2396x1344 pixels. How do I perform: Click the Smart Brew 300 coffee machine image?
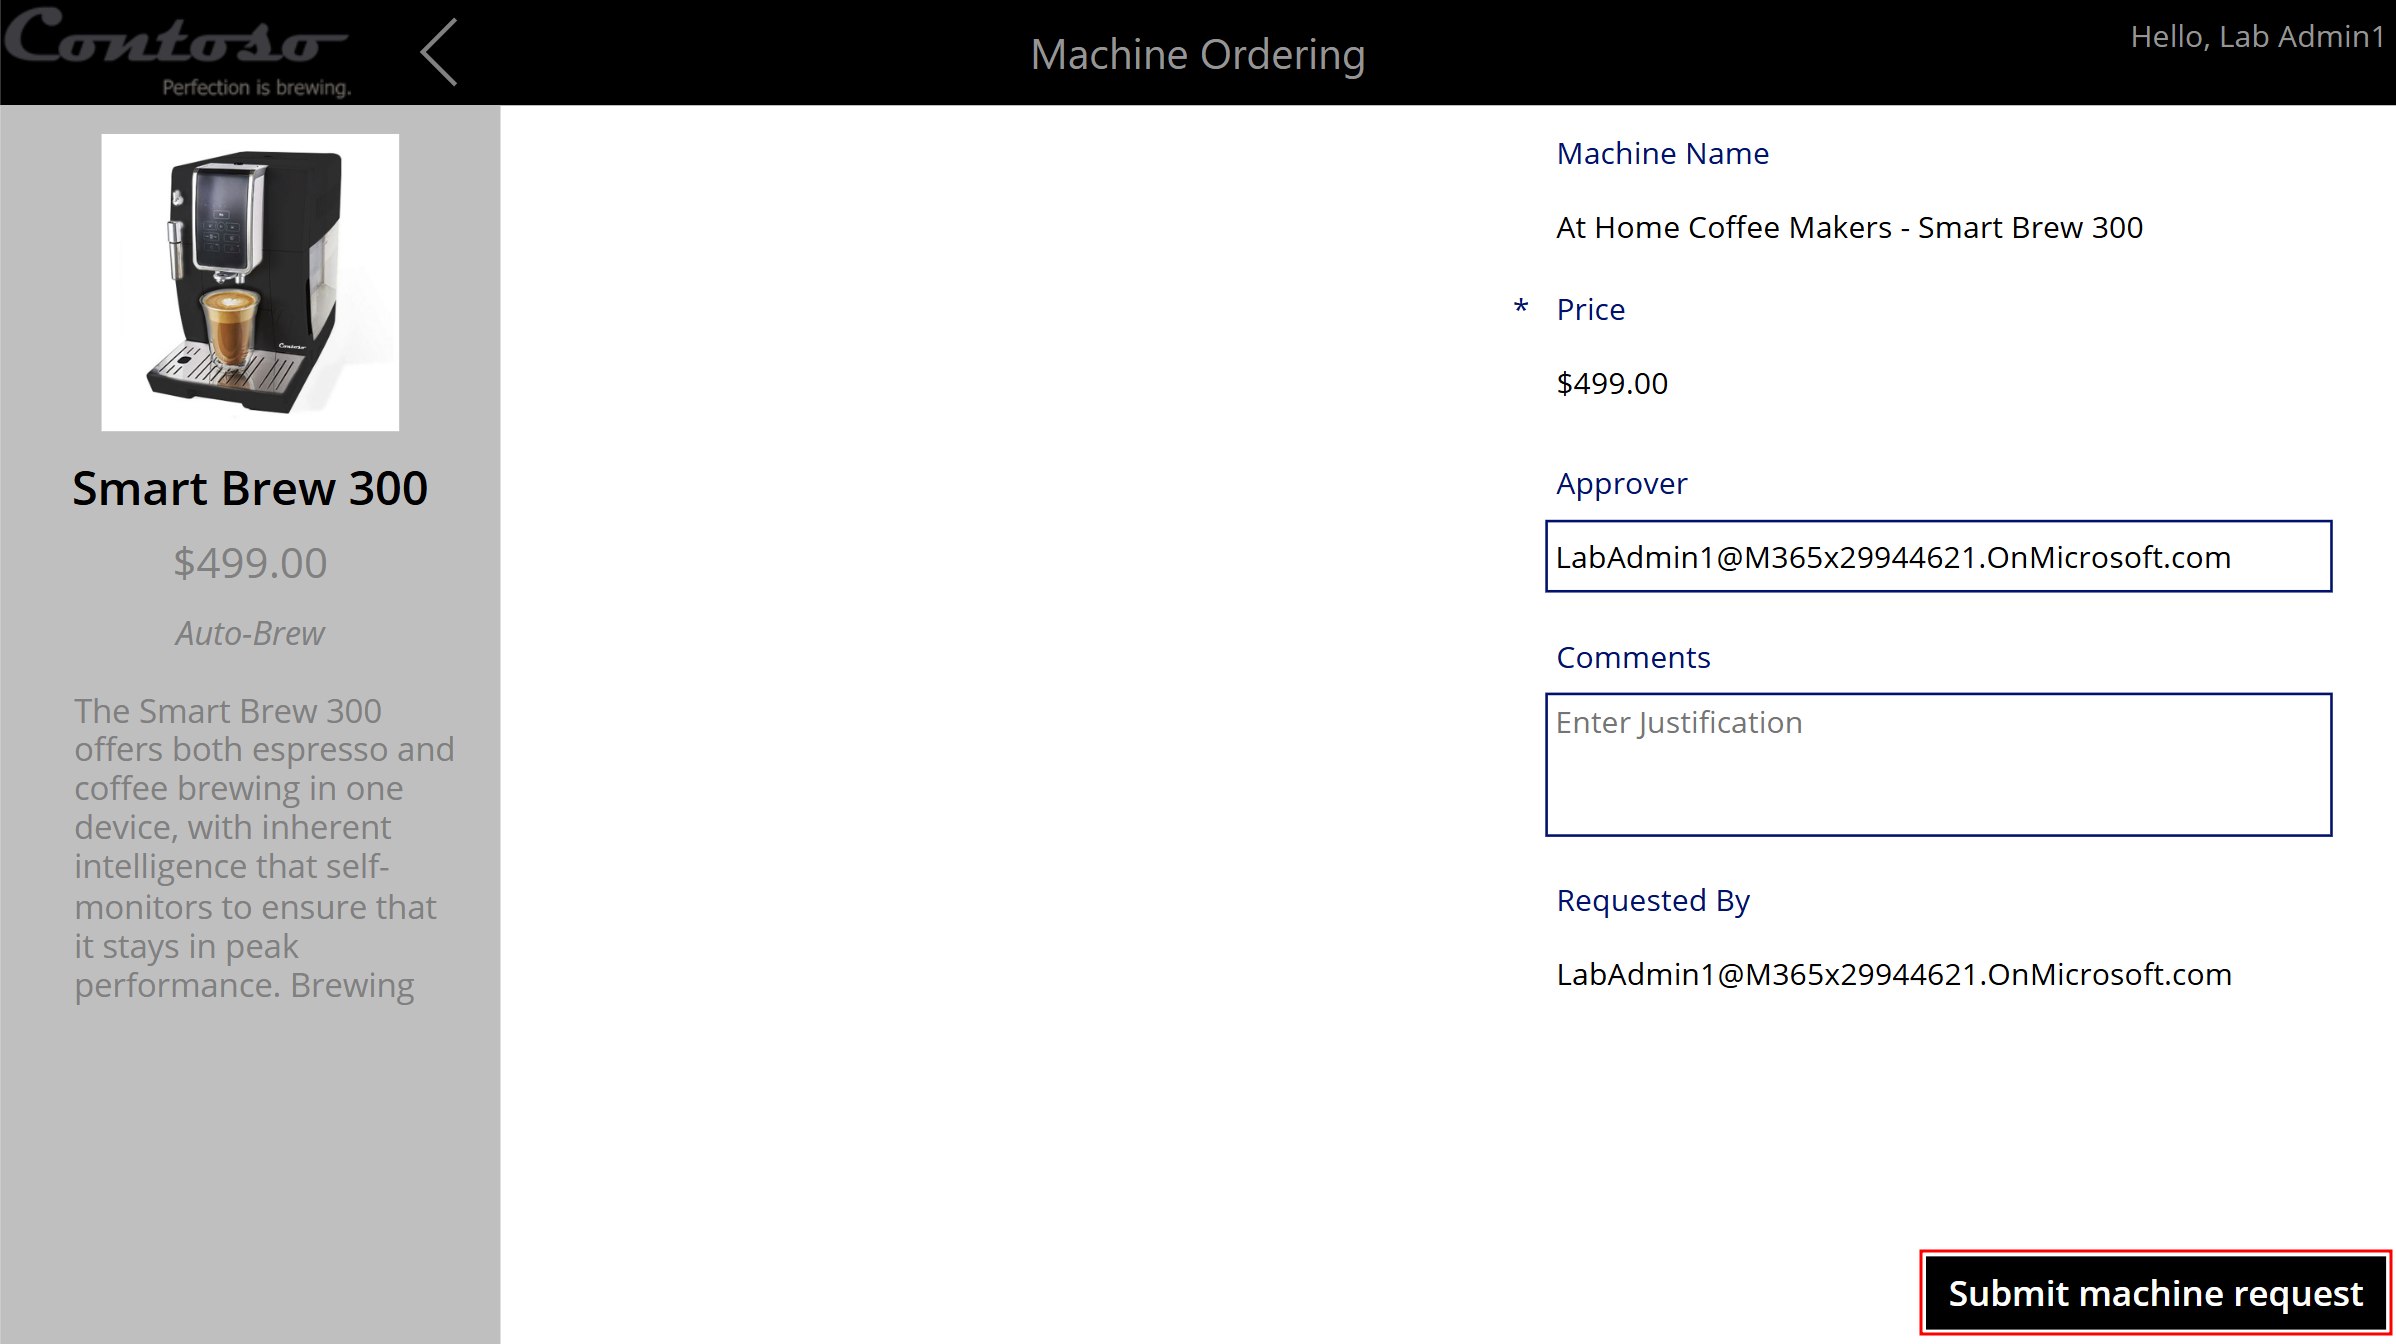tap(250, 282)
